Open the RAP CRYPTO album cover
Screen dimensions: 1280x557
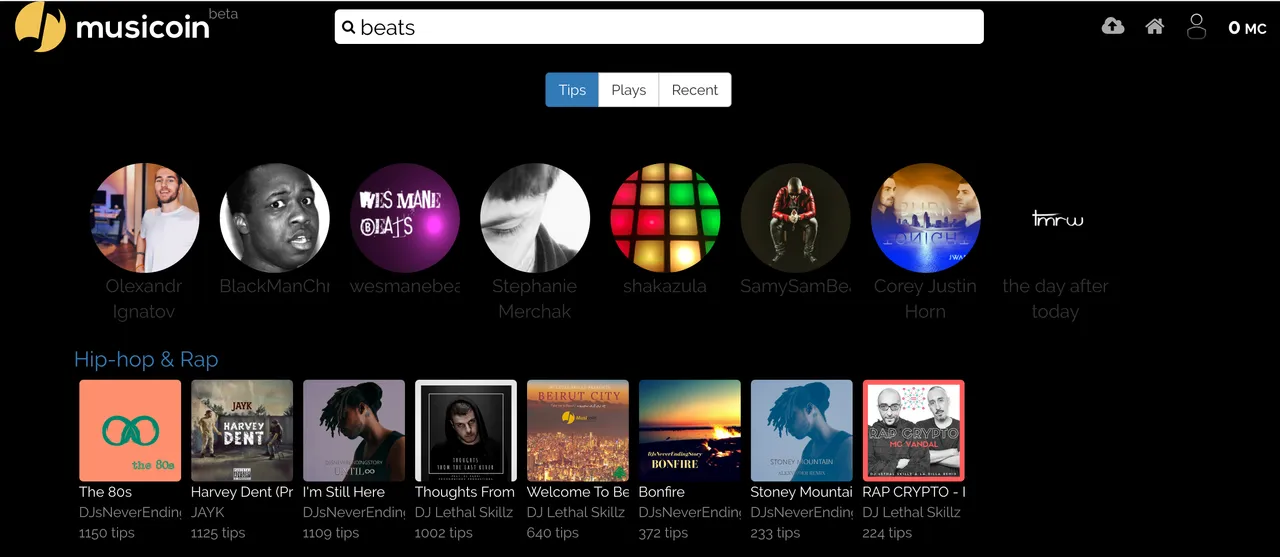click(x=914, y=431)
